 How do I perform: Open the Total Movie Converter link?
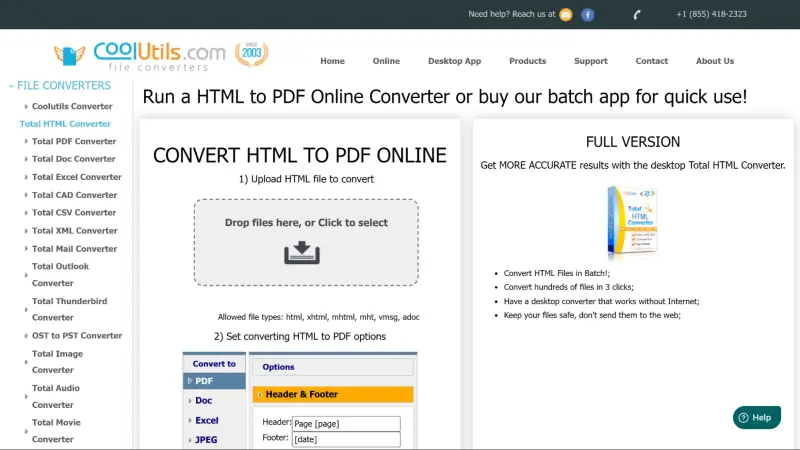coord(56,431)
